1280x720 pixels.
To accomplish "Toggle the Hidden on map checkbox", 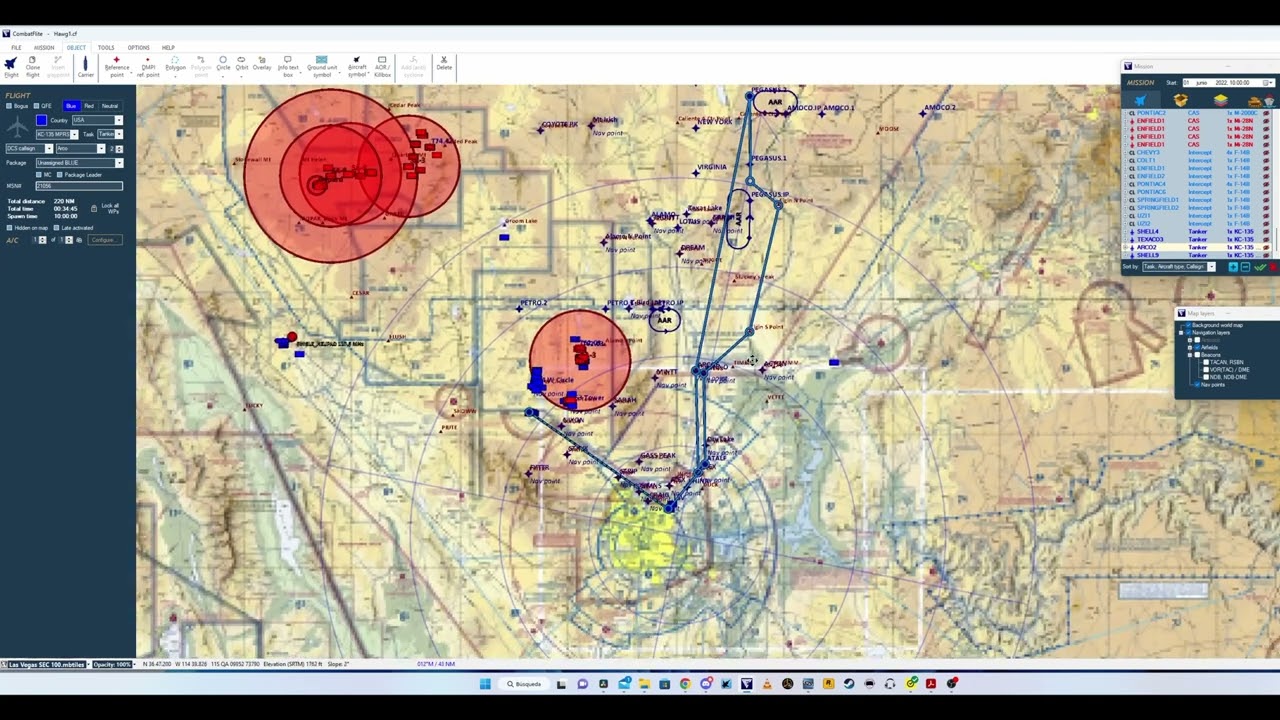I will point(9,228).
